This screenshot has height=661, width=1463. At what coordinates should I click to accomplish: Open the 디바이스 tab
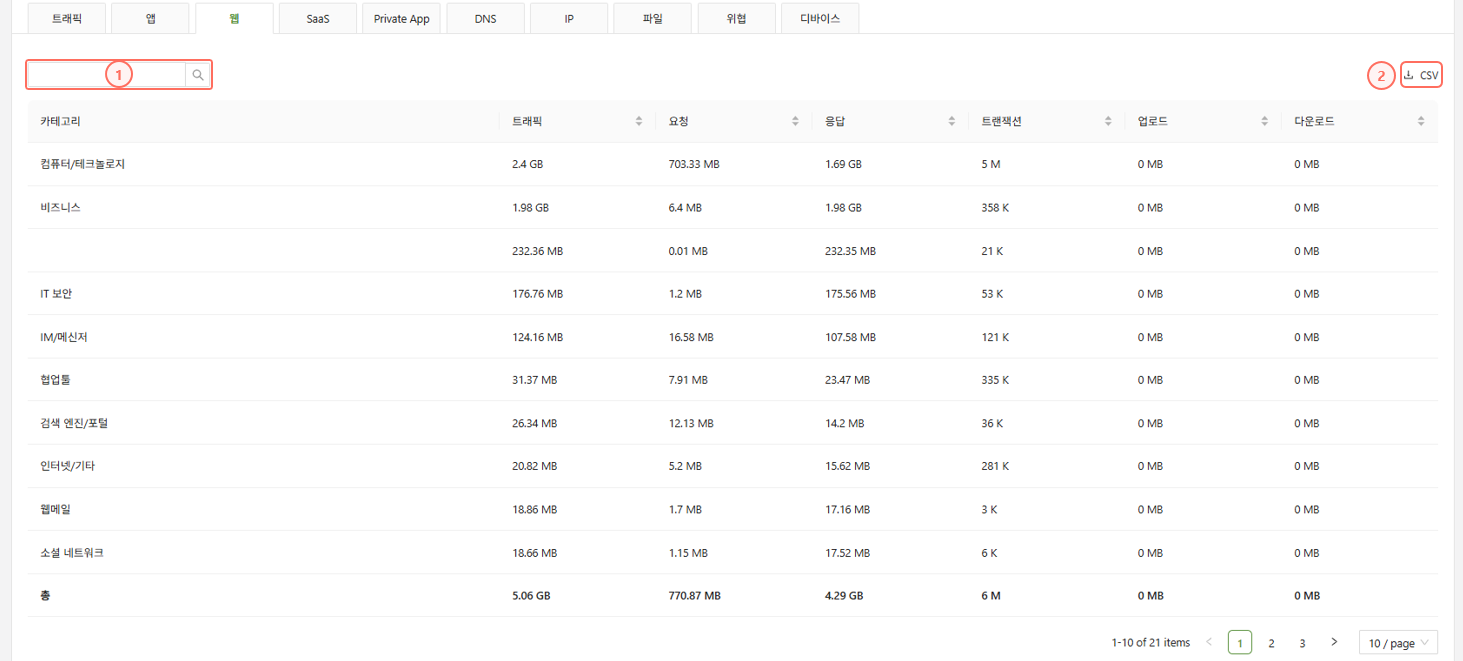[820, 19]
